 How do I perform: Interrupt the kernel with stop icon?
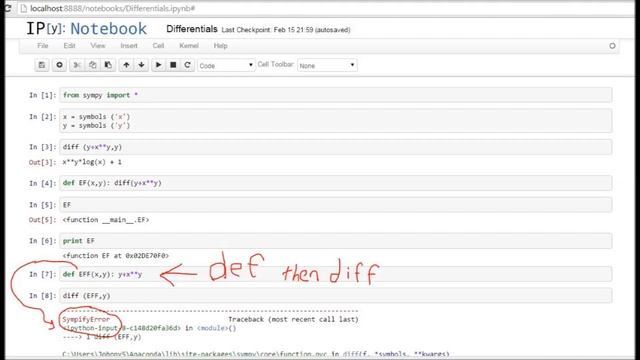(173, 65)
